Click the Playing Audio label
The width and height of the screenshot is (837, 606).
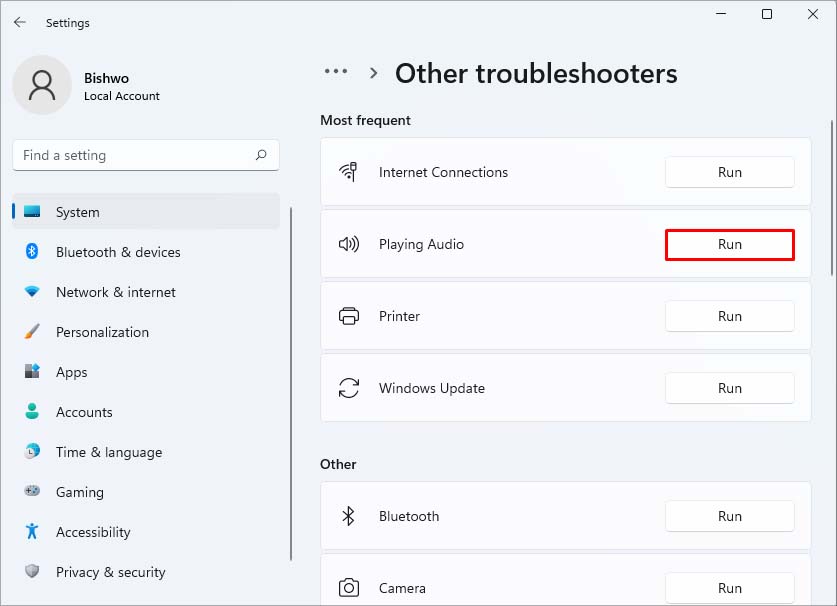point(421,245)
